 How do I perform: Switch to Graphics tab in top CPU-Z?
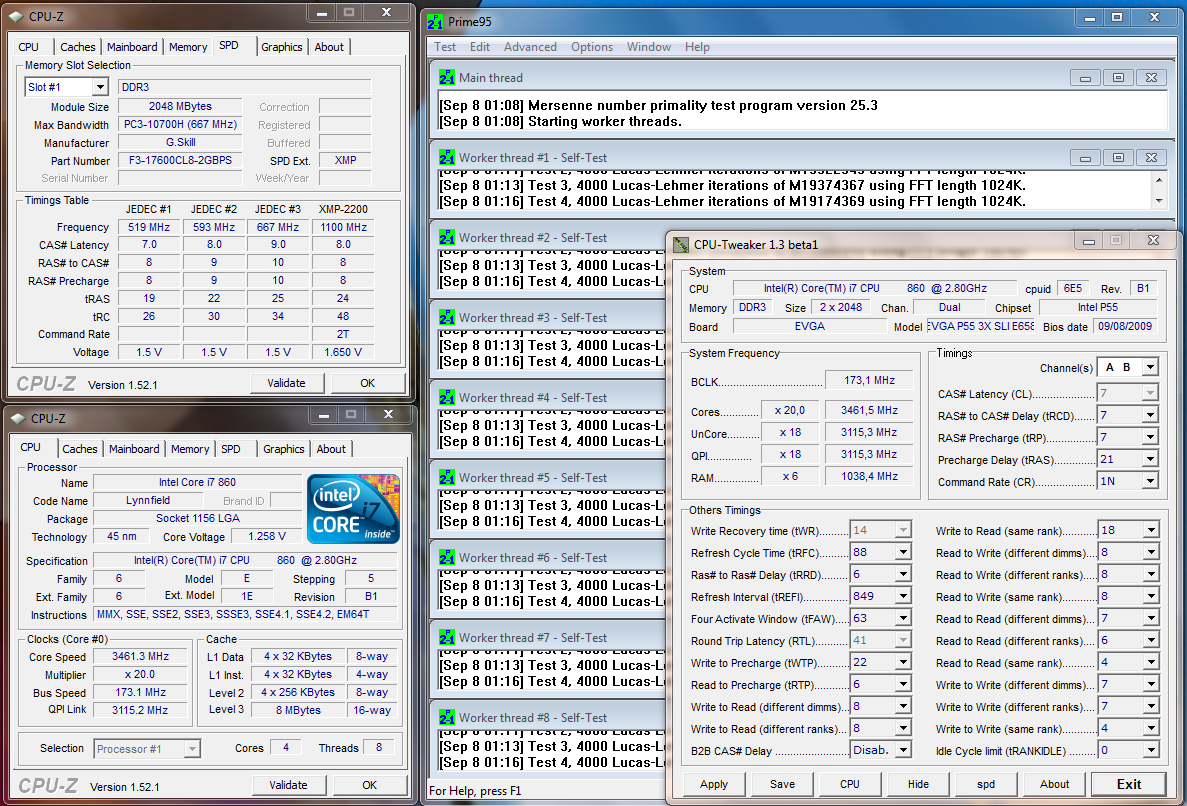click(x=282, y=47)
